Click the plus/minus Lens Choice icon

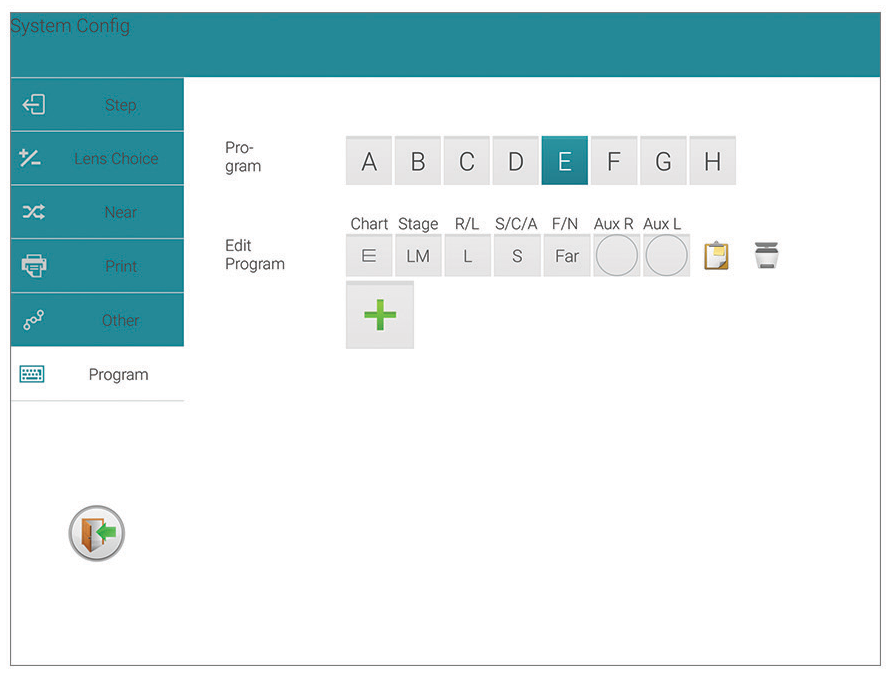click(x=30, y=157)
